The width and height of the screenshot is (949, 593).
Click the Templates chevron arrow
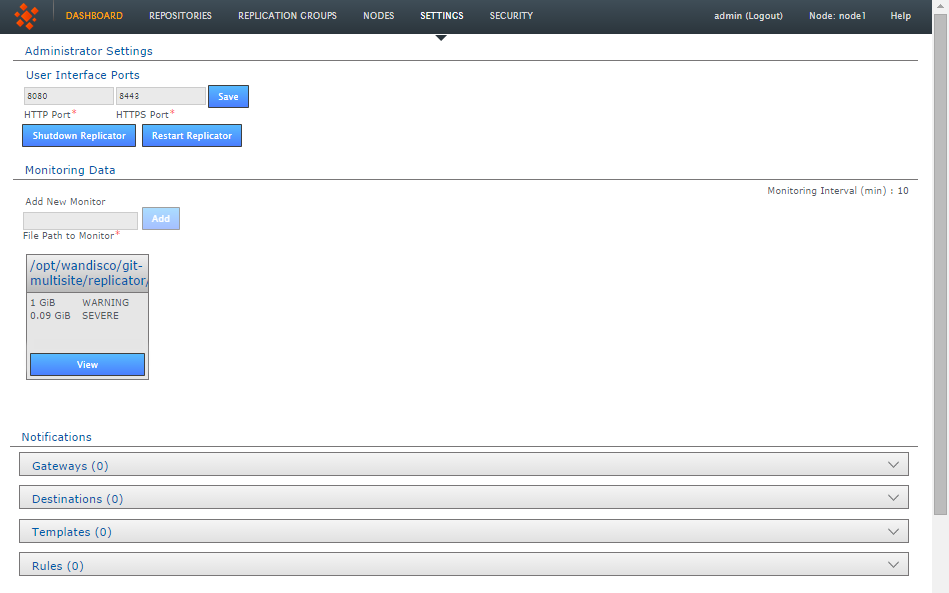point(893,531)
